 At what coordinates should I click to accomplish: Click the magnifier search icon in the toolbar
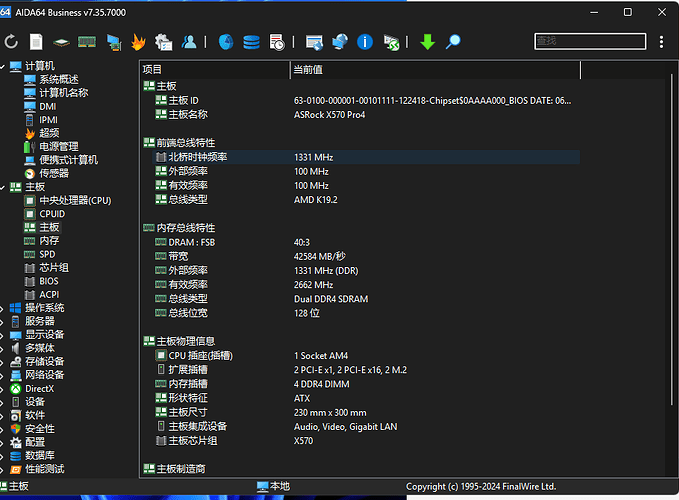pyautogui.click(x=453, y=42)
